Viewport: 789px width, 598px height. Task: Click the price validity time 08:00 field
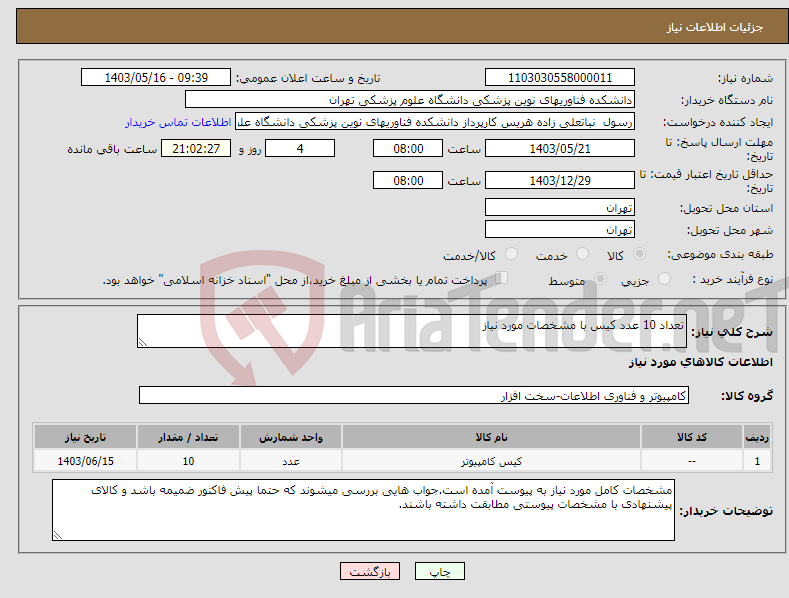(408, 180)
